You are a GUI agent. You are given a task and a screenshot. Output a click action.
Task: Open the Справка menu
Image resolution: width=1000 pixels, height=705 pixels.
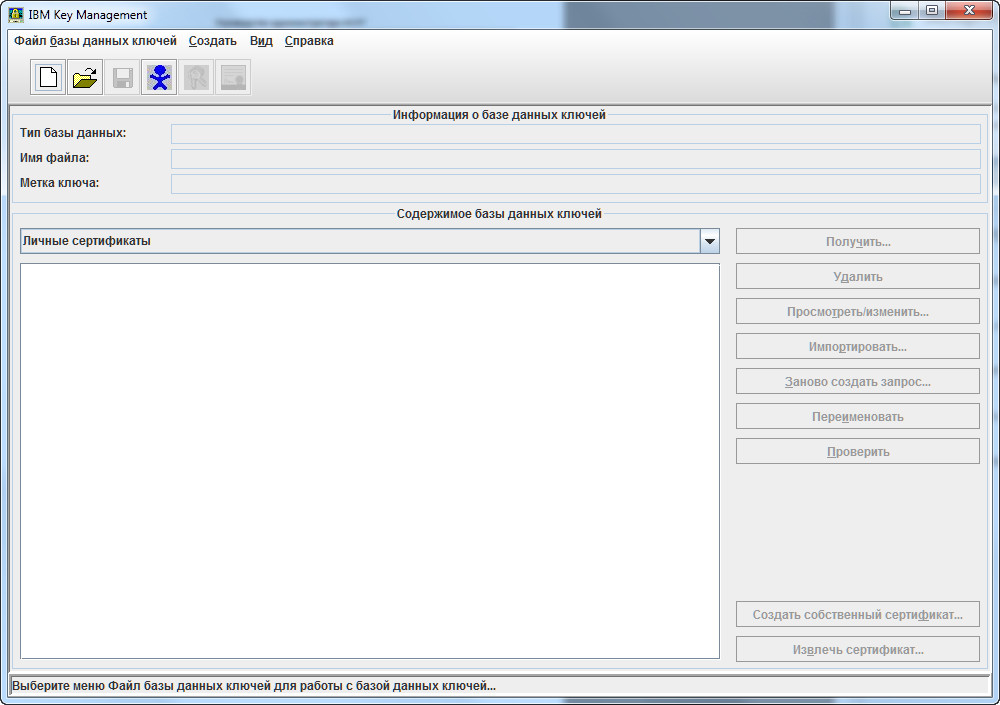click(x=309, y=41)
